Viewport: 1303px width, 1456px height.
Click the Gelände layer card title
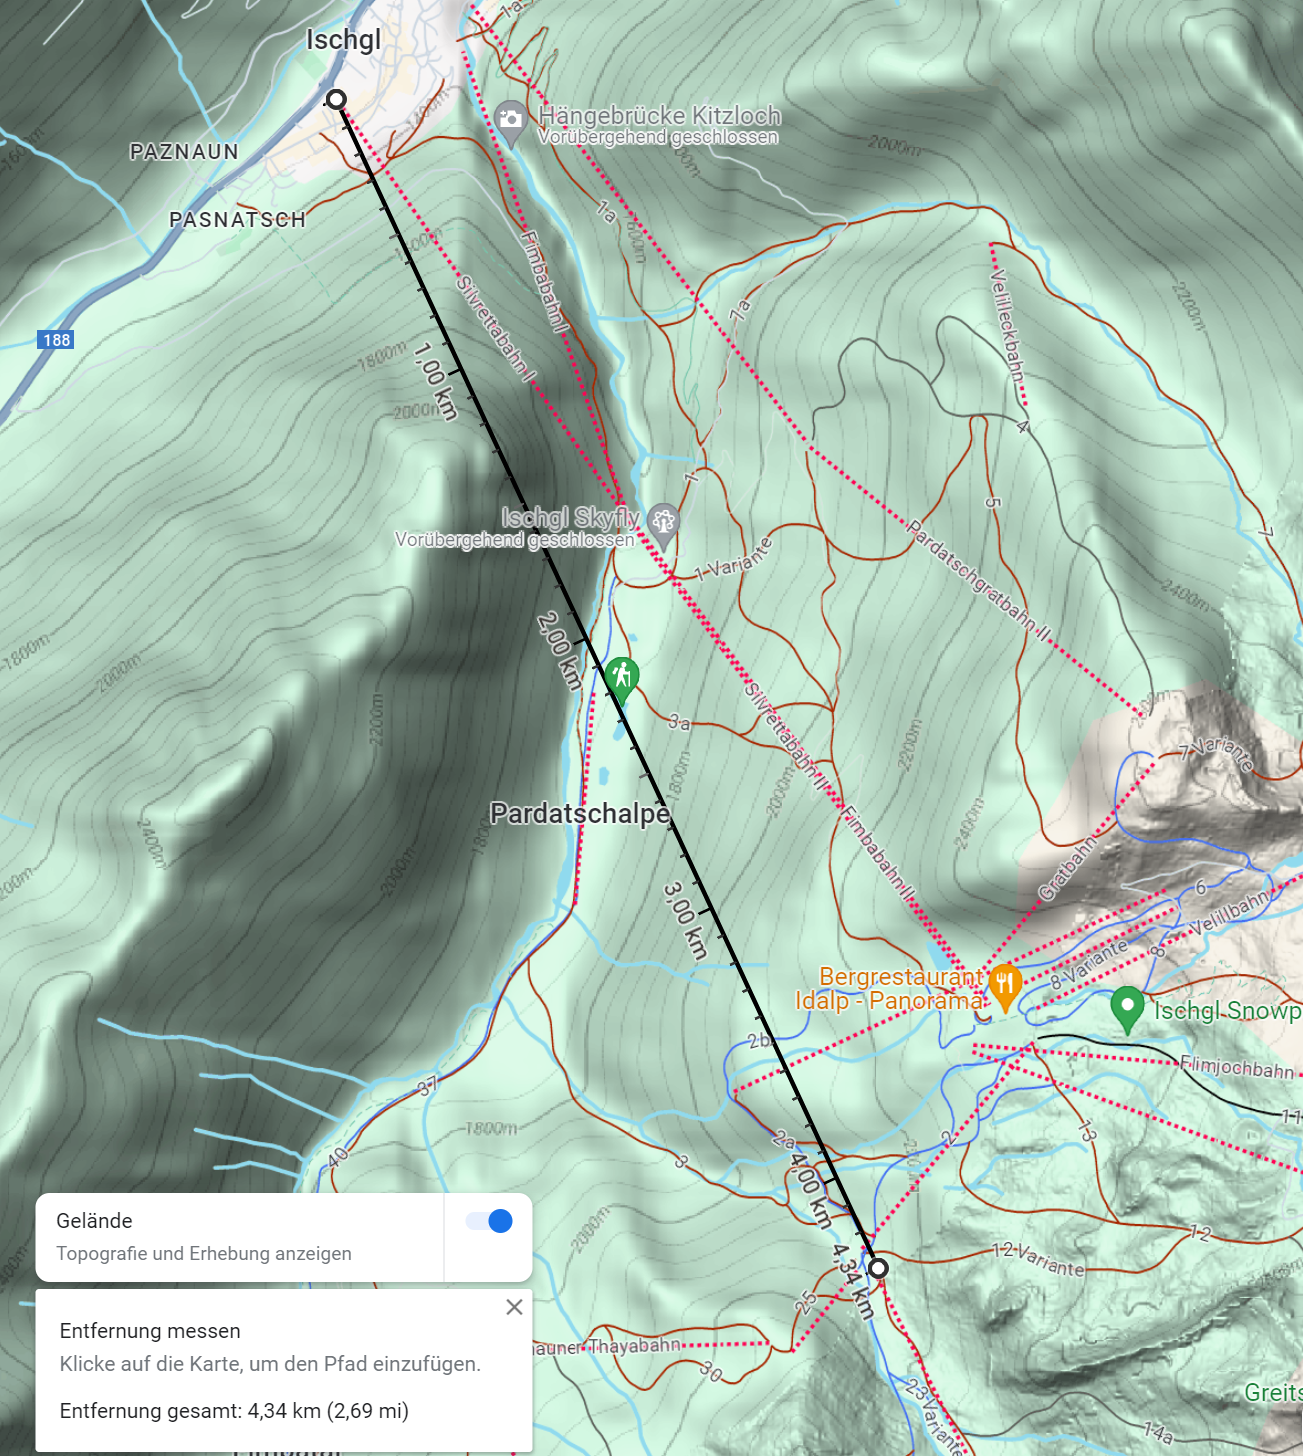click(95, 1221)
